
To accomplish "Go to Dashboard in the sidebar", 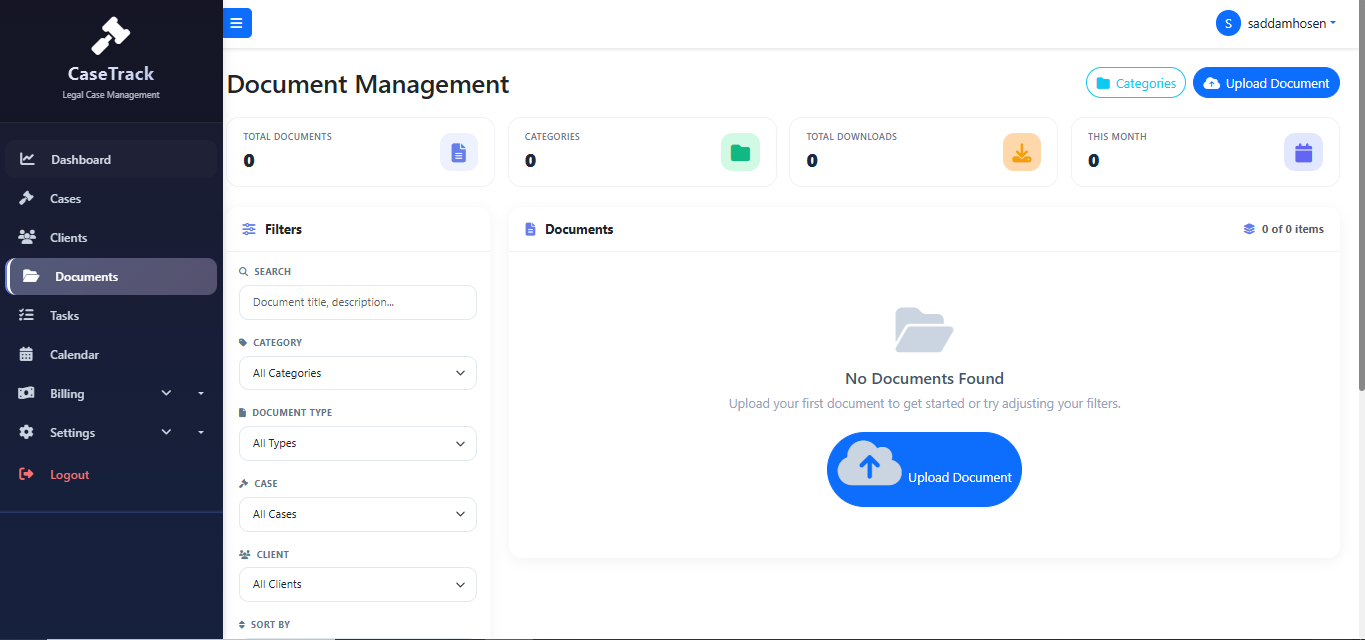I will pyautogui.click(x=111, y=159).
